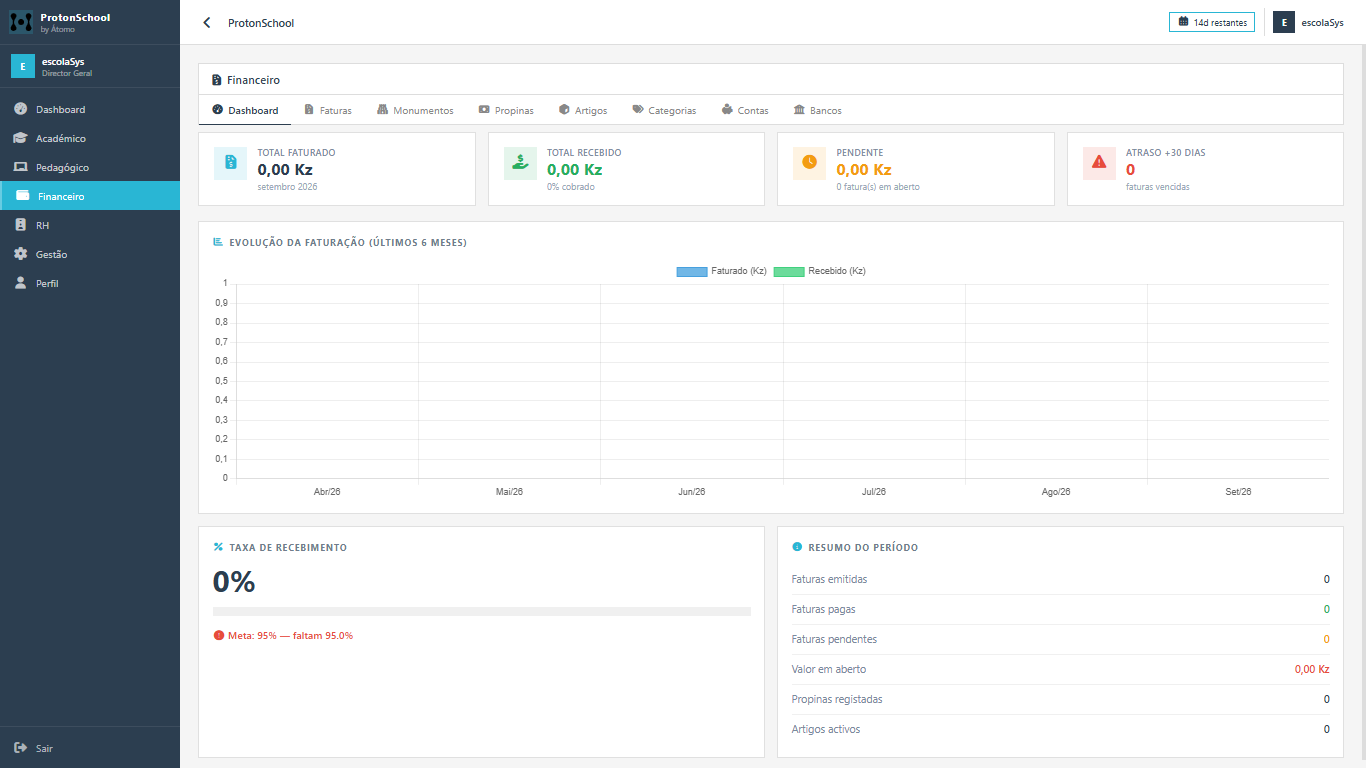1366x768 pixels.
Task: Click the Artigos activos row label
Action: tap(825, 729)
